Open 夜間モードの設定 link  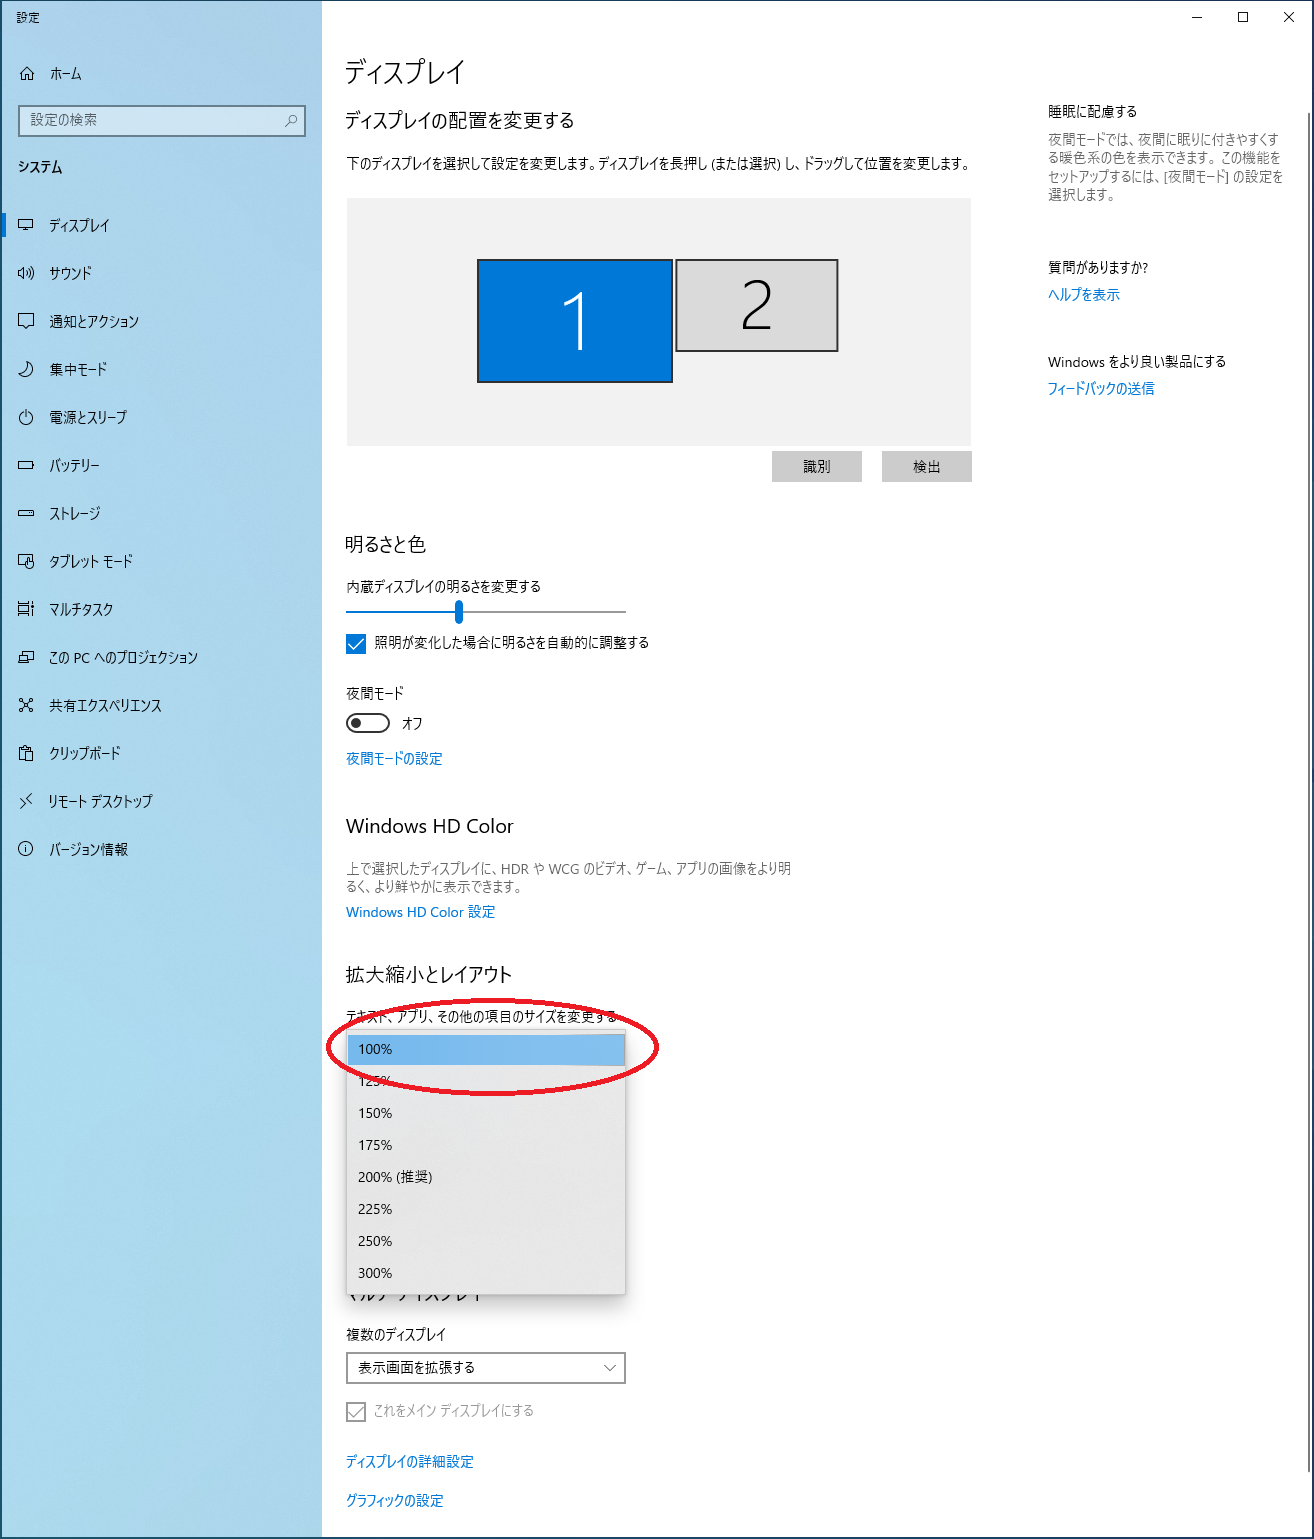(394, 759)
